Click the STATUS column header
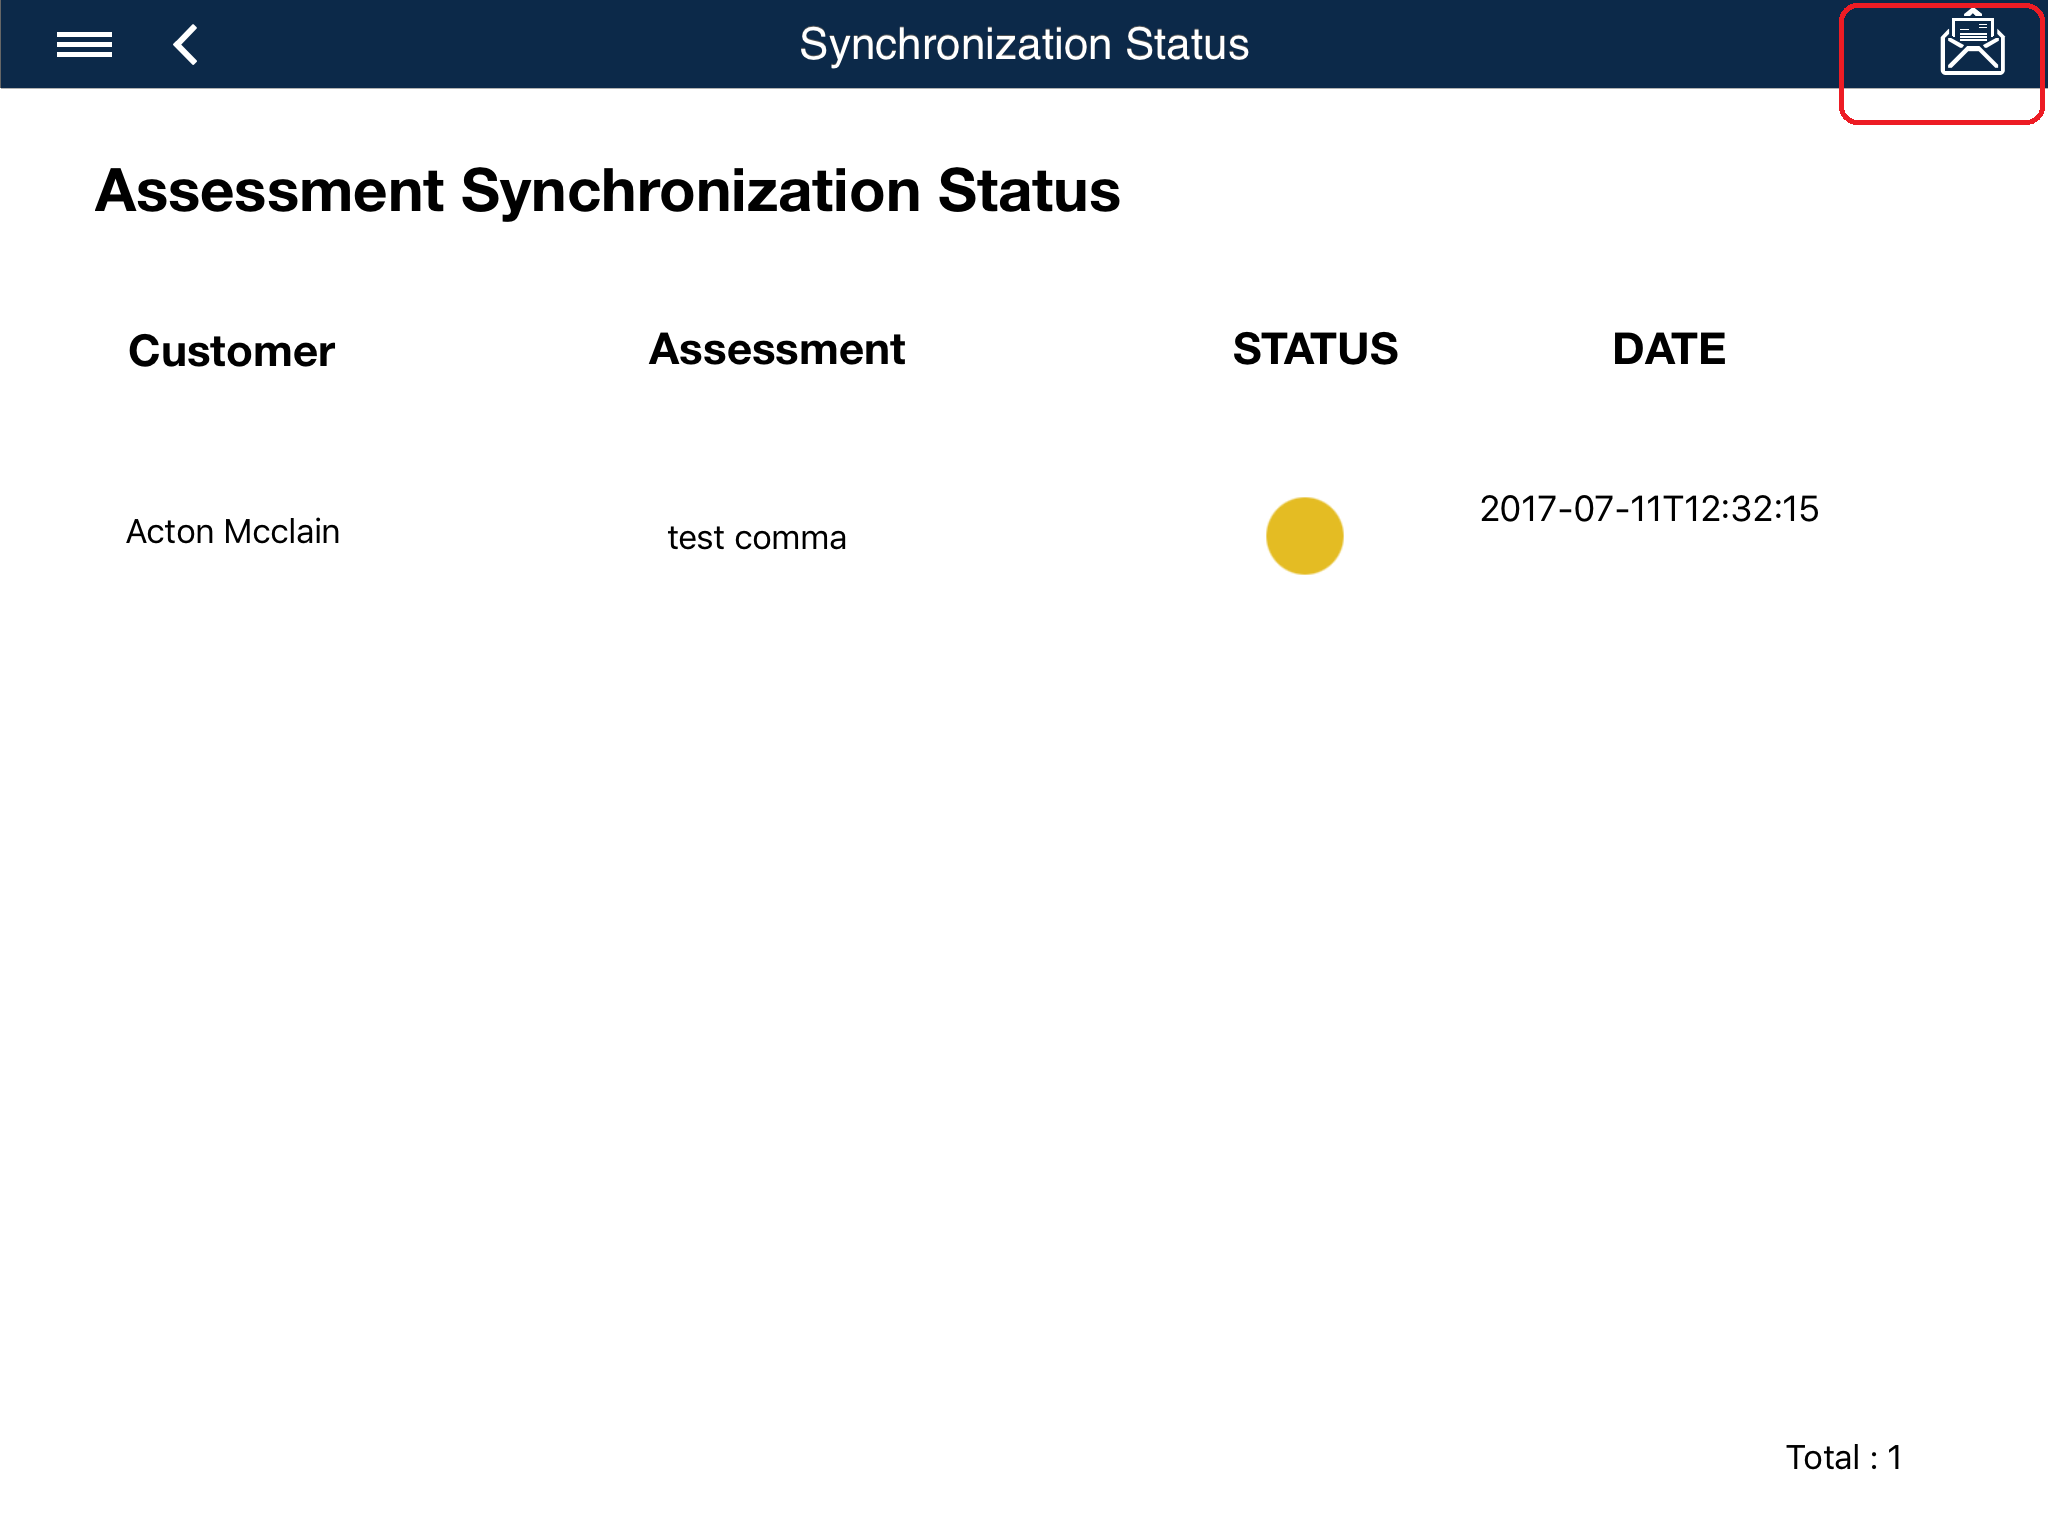 pos(1315,349)
